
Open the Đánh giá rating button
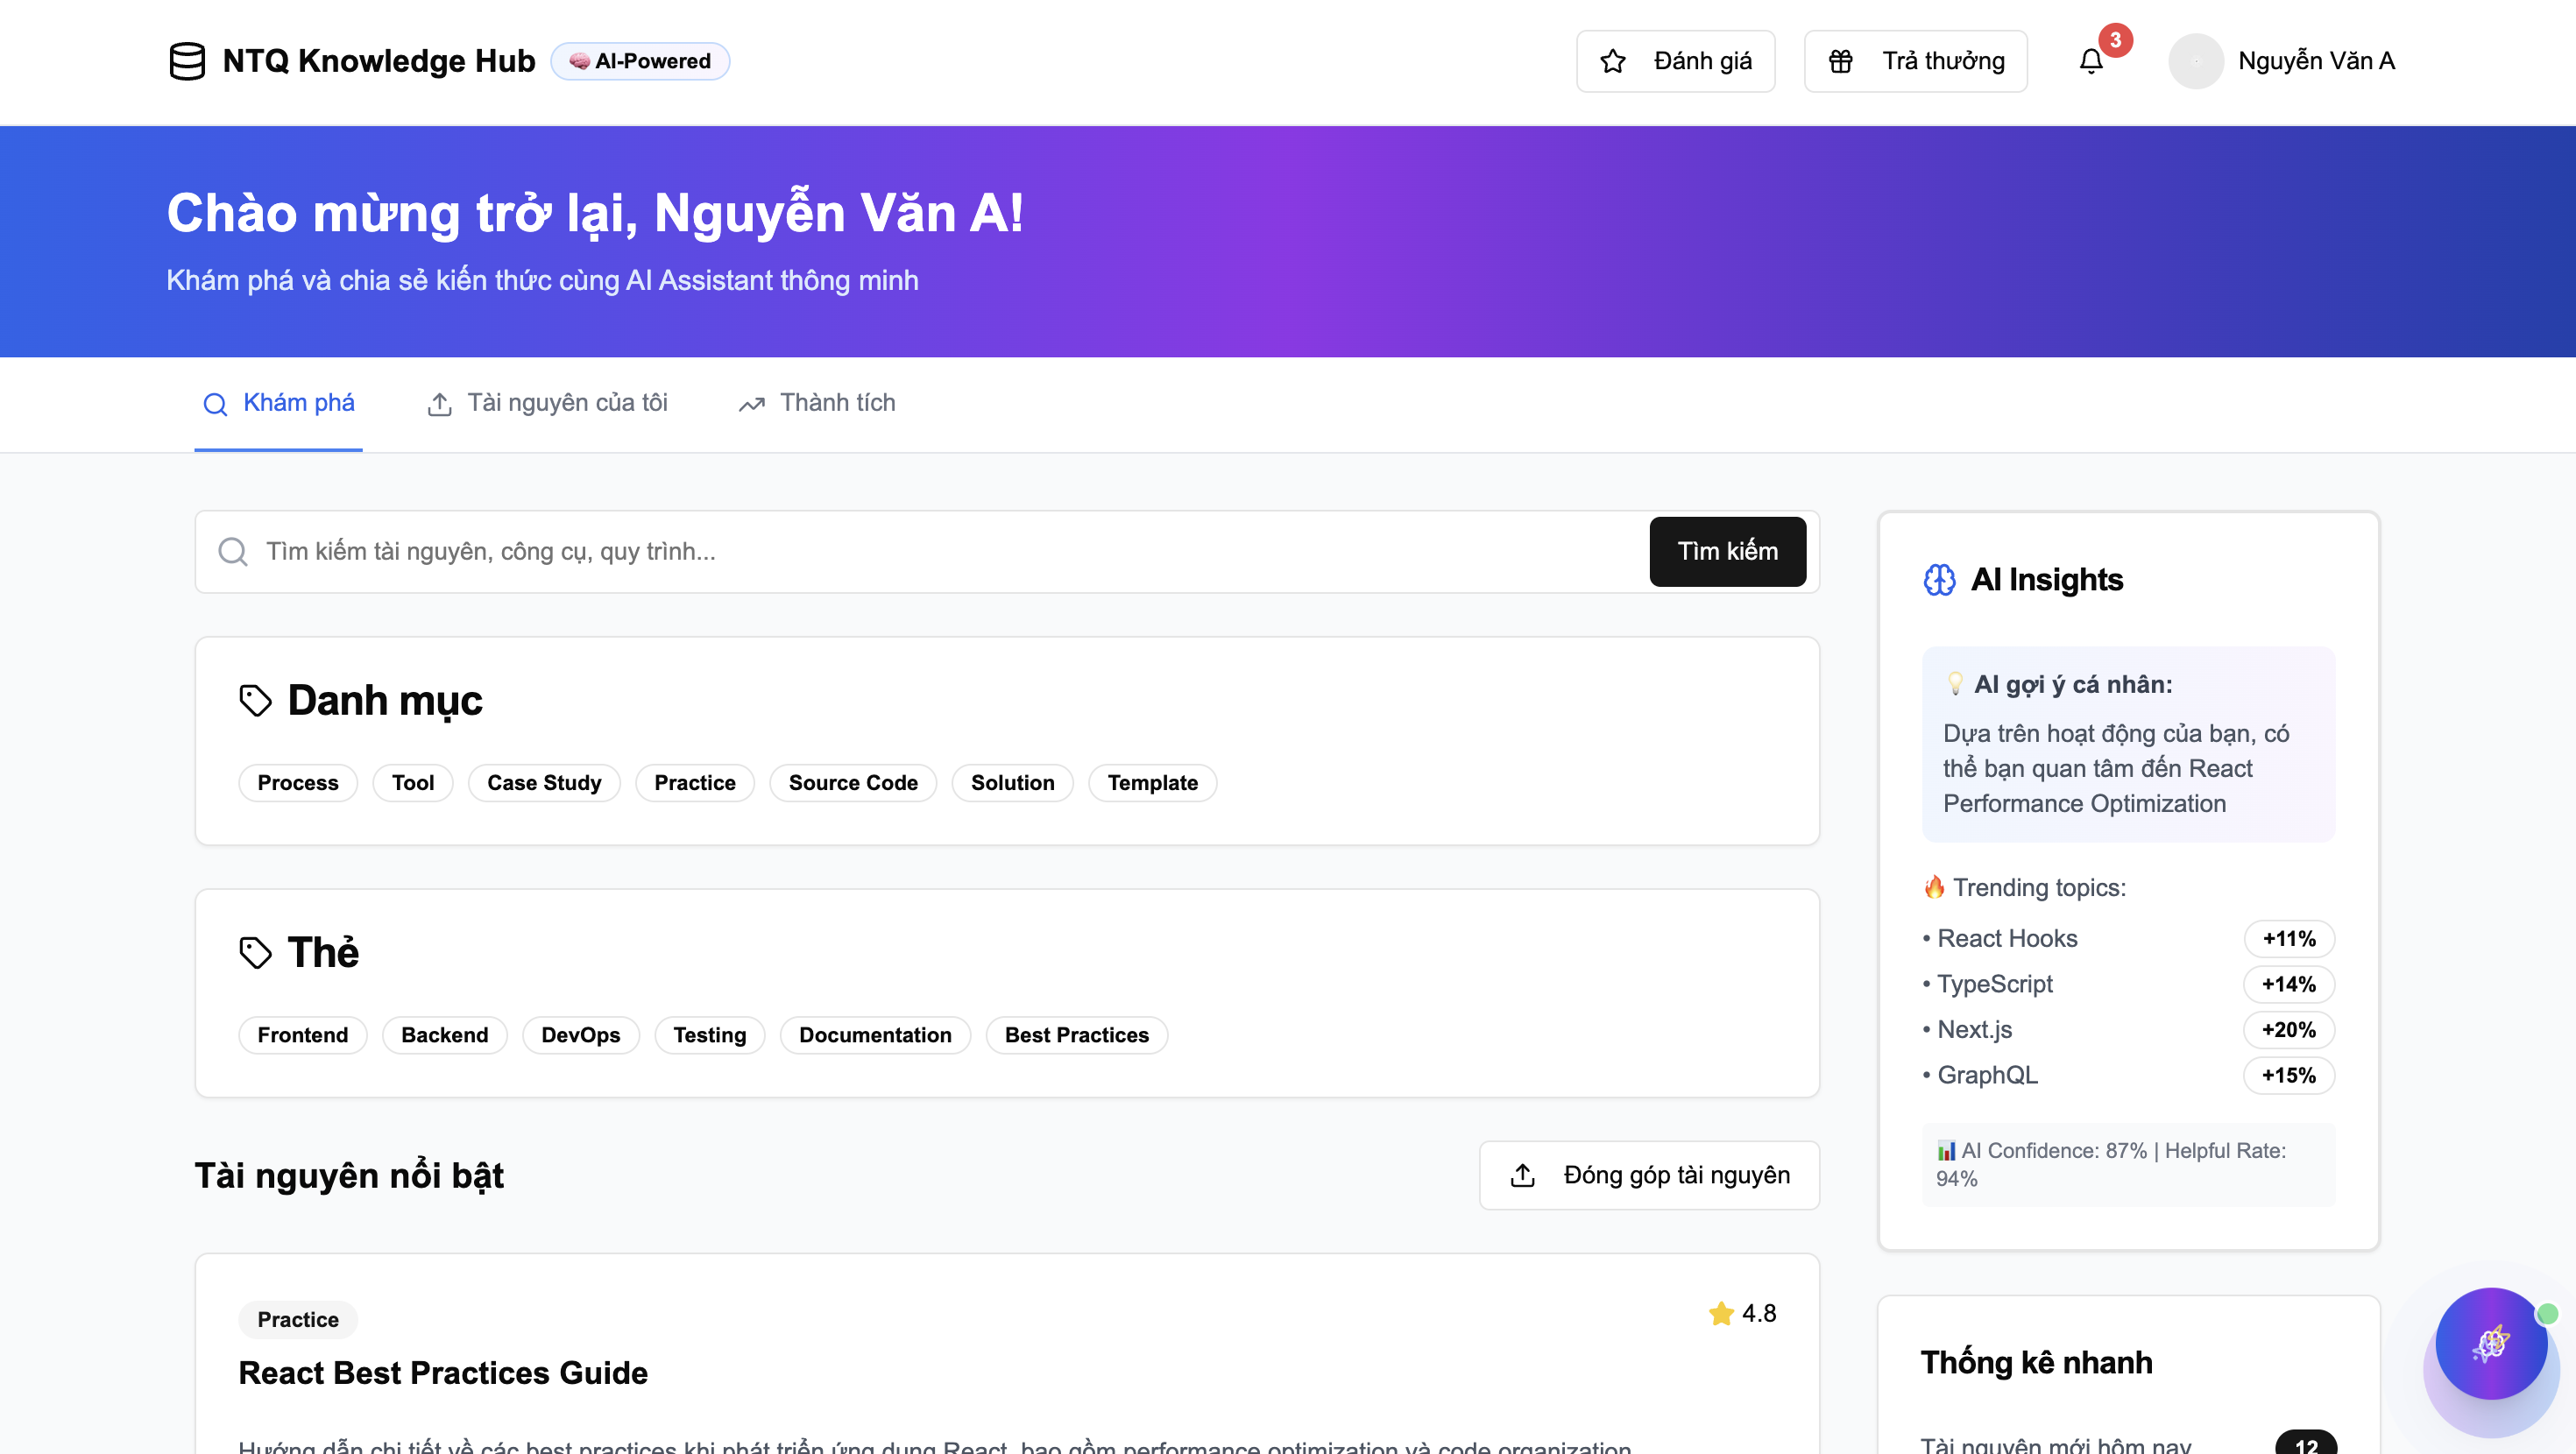1675,62
